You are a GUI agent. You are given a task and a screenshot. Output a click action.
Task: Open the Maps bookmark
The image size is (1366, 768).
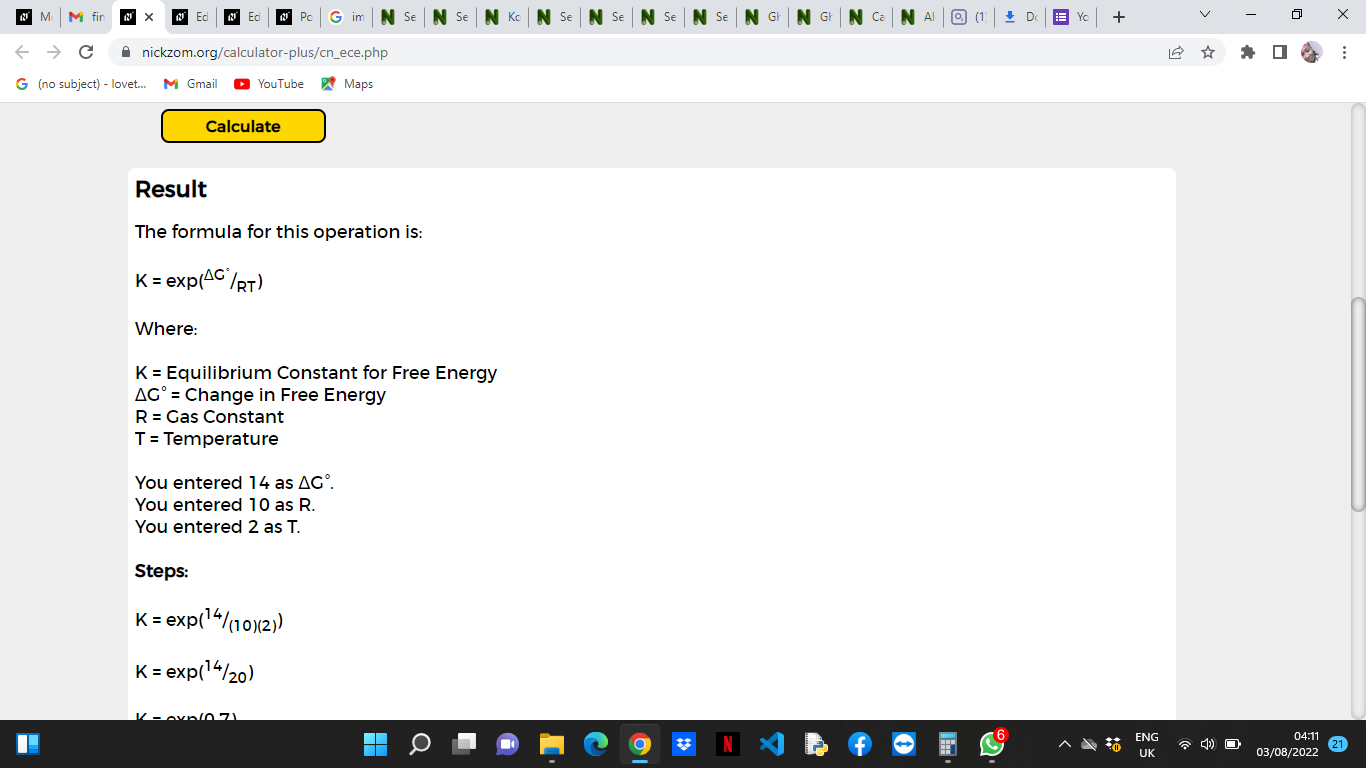pos(346,84)
